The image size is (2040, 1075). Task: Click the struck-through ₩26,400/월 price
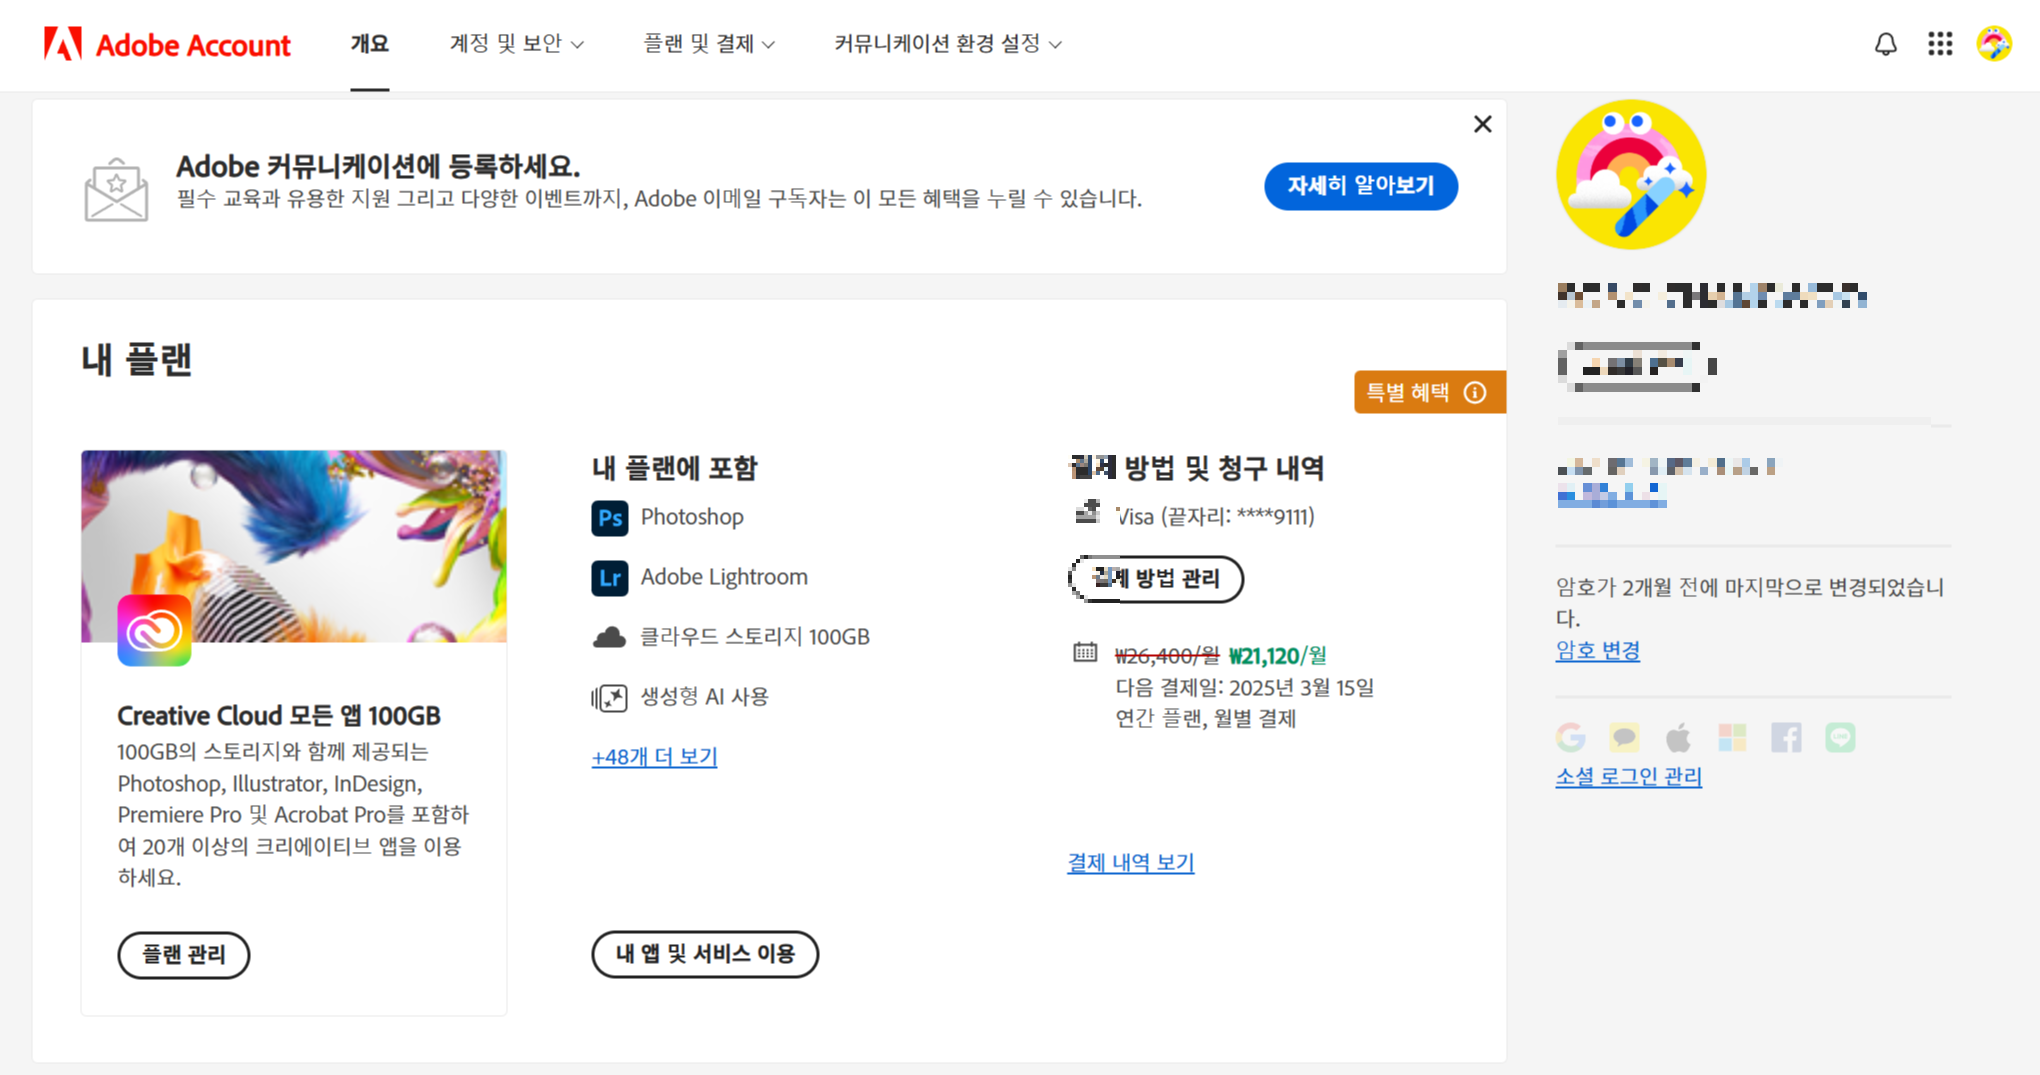1166,656
